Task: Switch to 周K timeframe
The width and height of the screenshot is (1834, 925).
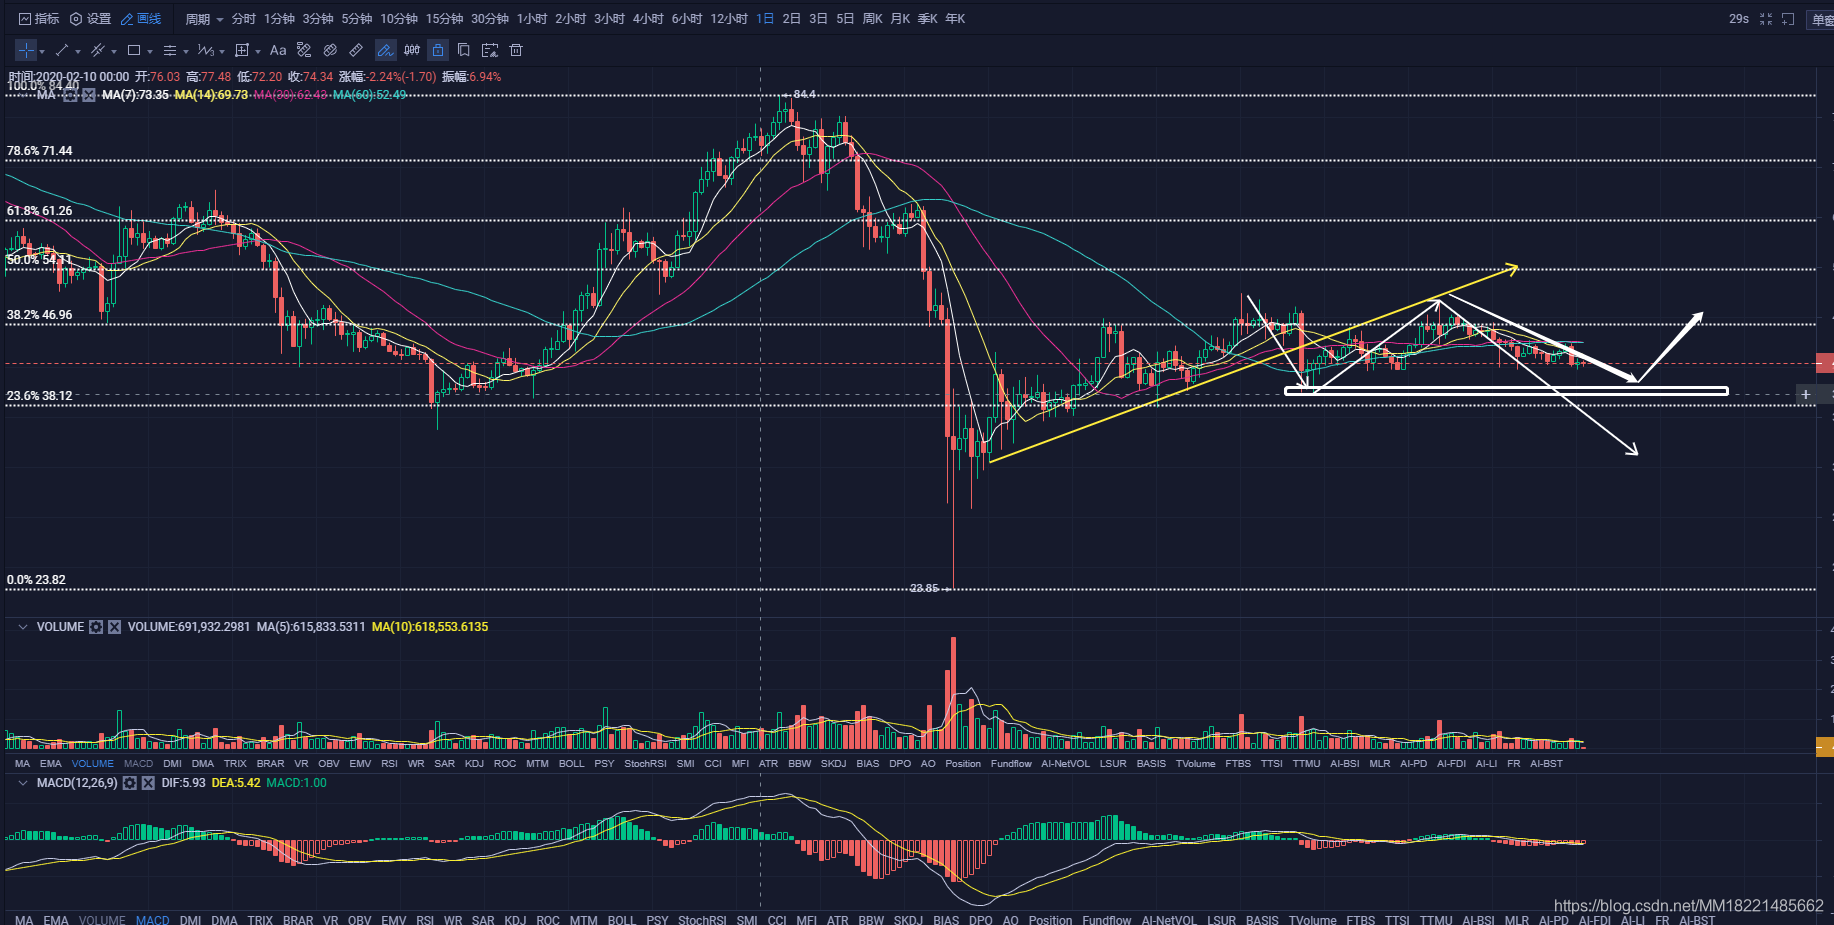Action: click(872, 19)
